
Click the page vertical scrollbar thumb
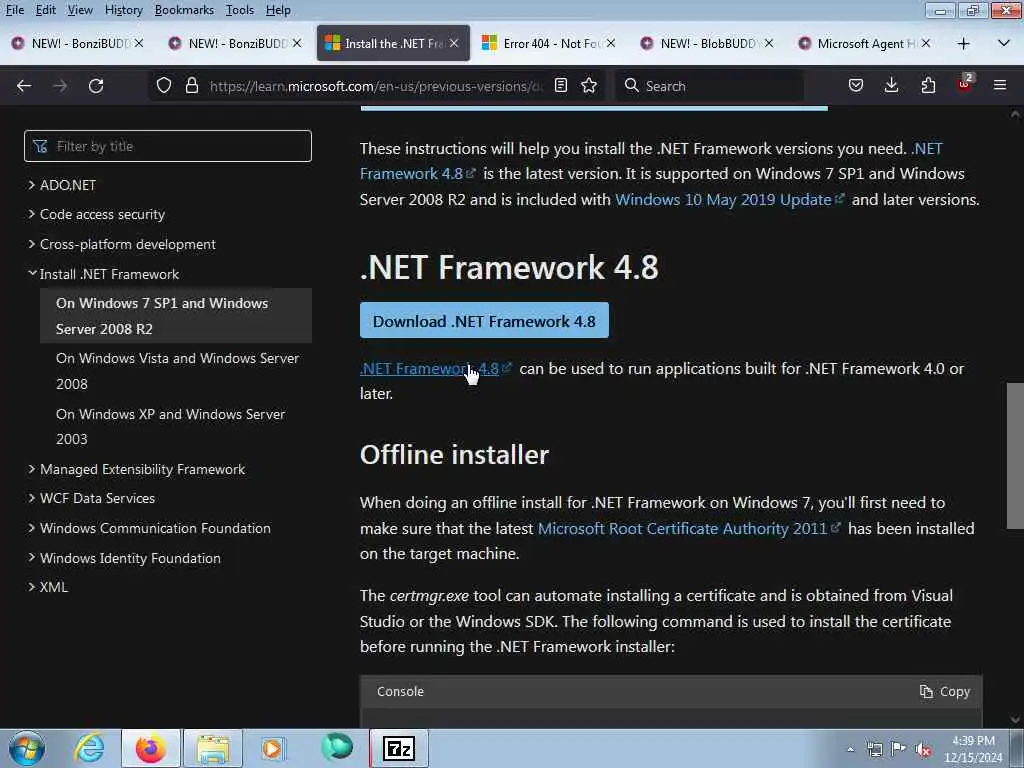coord(1015,455)
